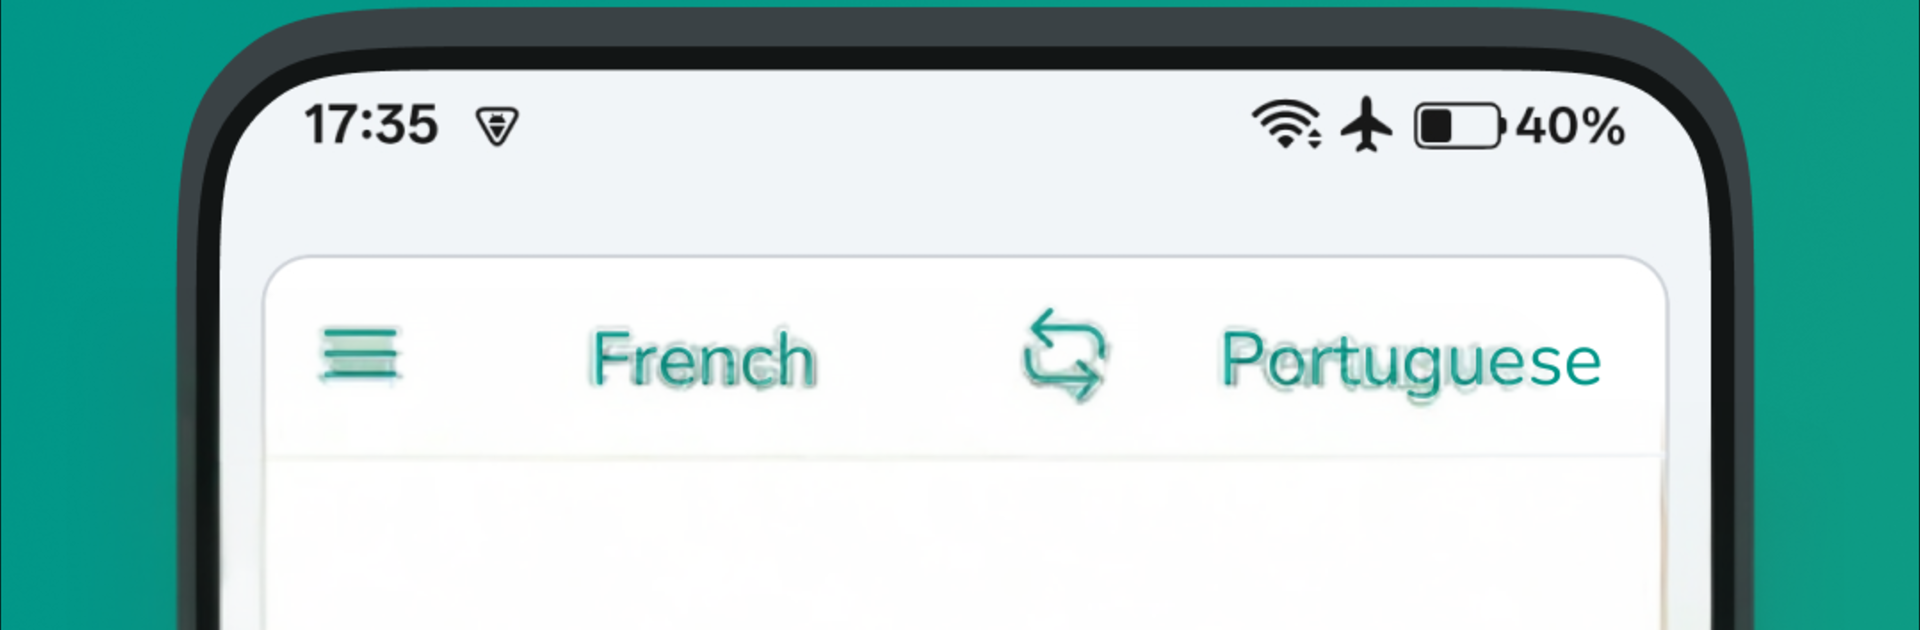
Task: Click the 17:35 clock in status bar
Action: pos(371,126)
